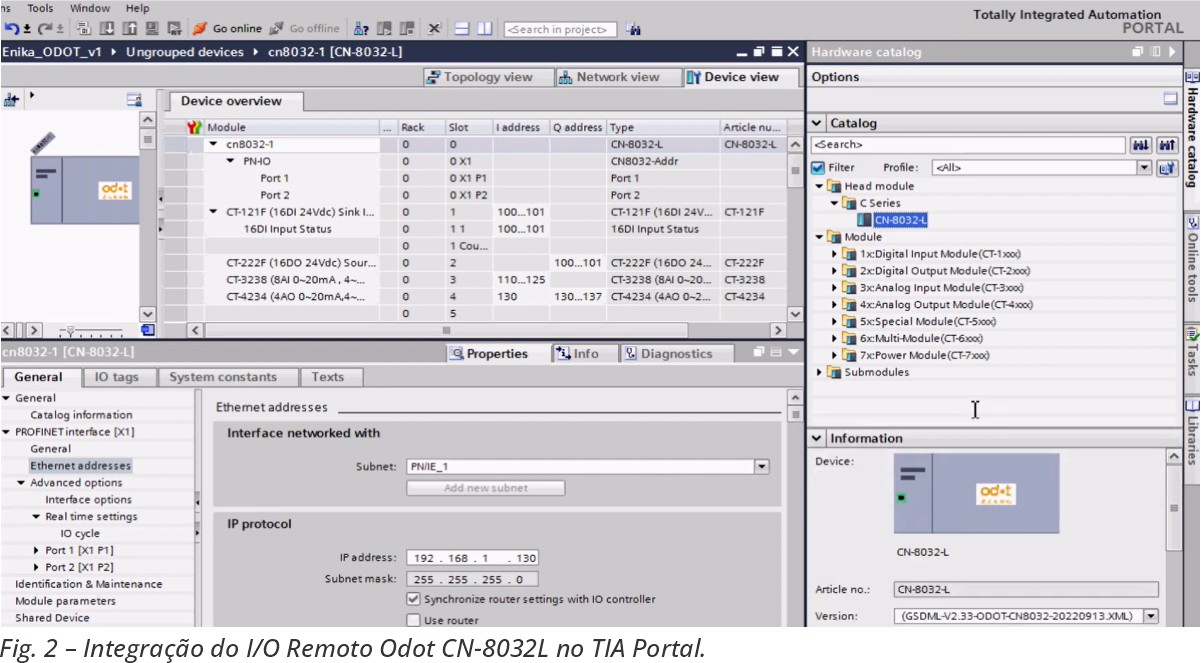Click the search button beside Search in project
Image resolution: width=1201 pixels, height=663 pixels.
[633, 28]
